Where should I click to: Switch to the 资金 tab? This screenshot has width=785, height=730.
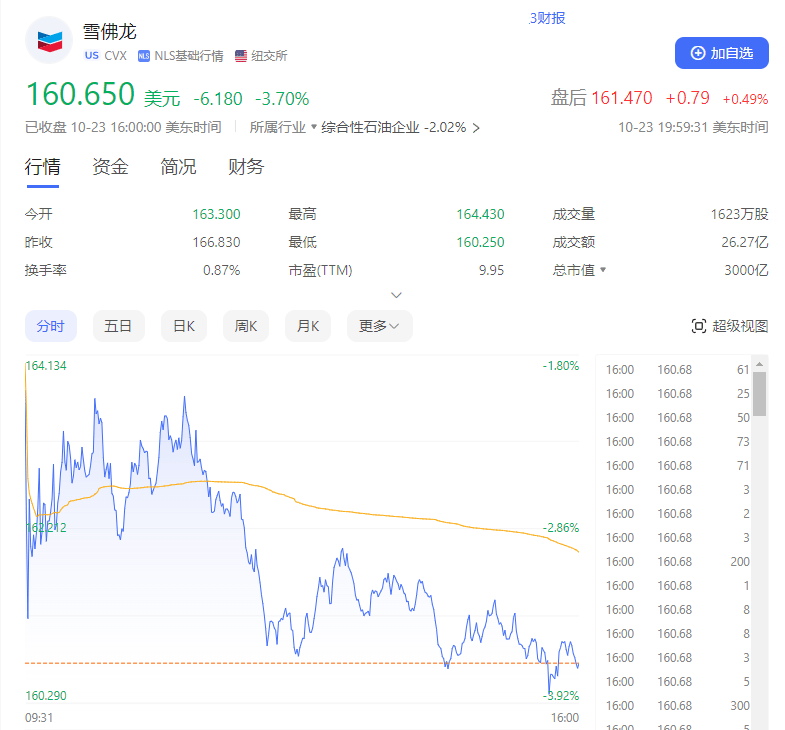tap(110, 167)
